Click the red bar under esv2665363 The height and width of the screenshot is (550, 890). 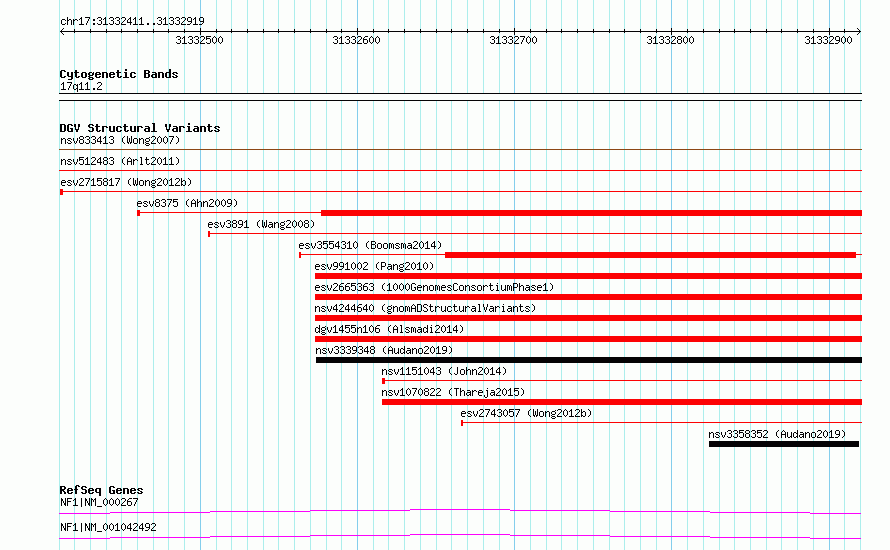[589, 297]
